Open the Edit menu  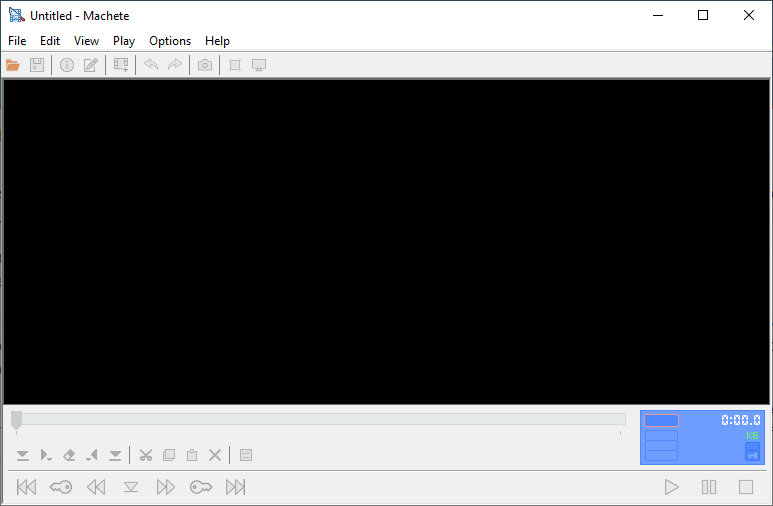pyautogui.click(x=50, y=41)
